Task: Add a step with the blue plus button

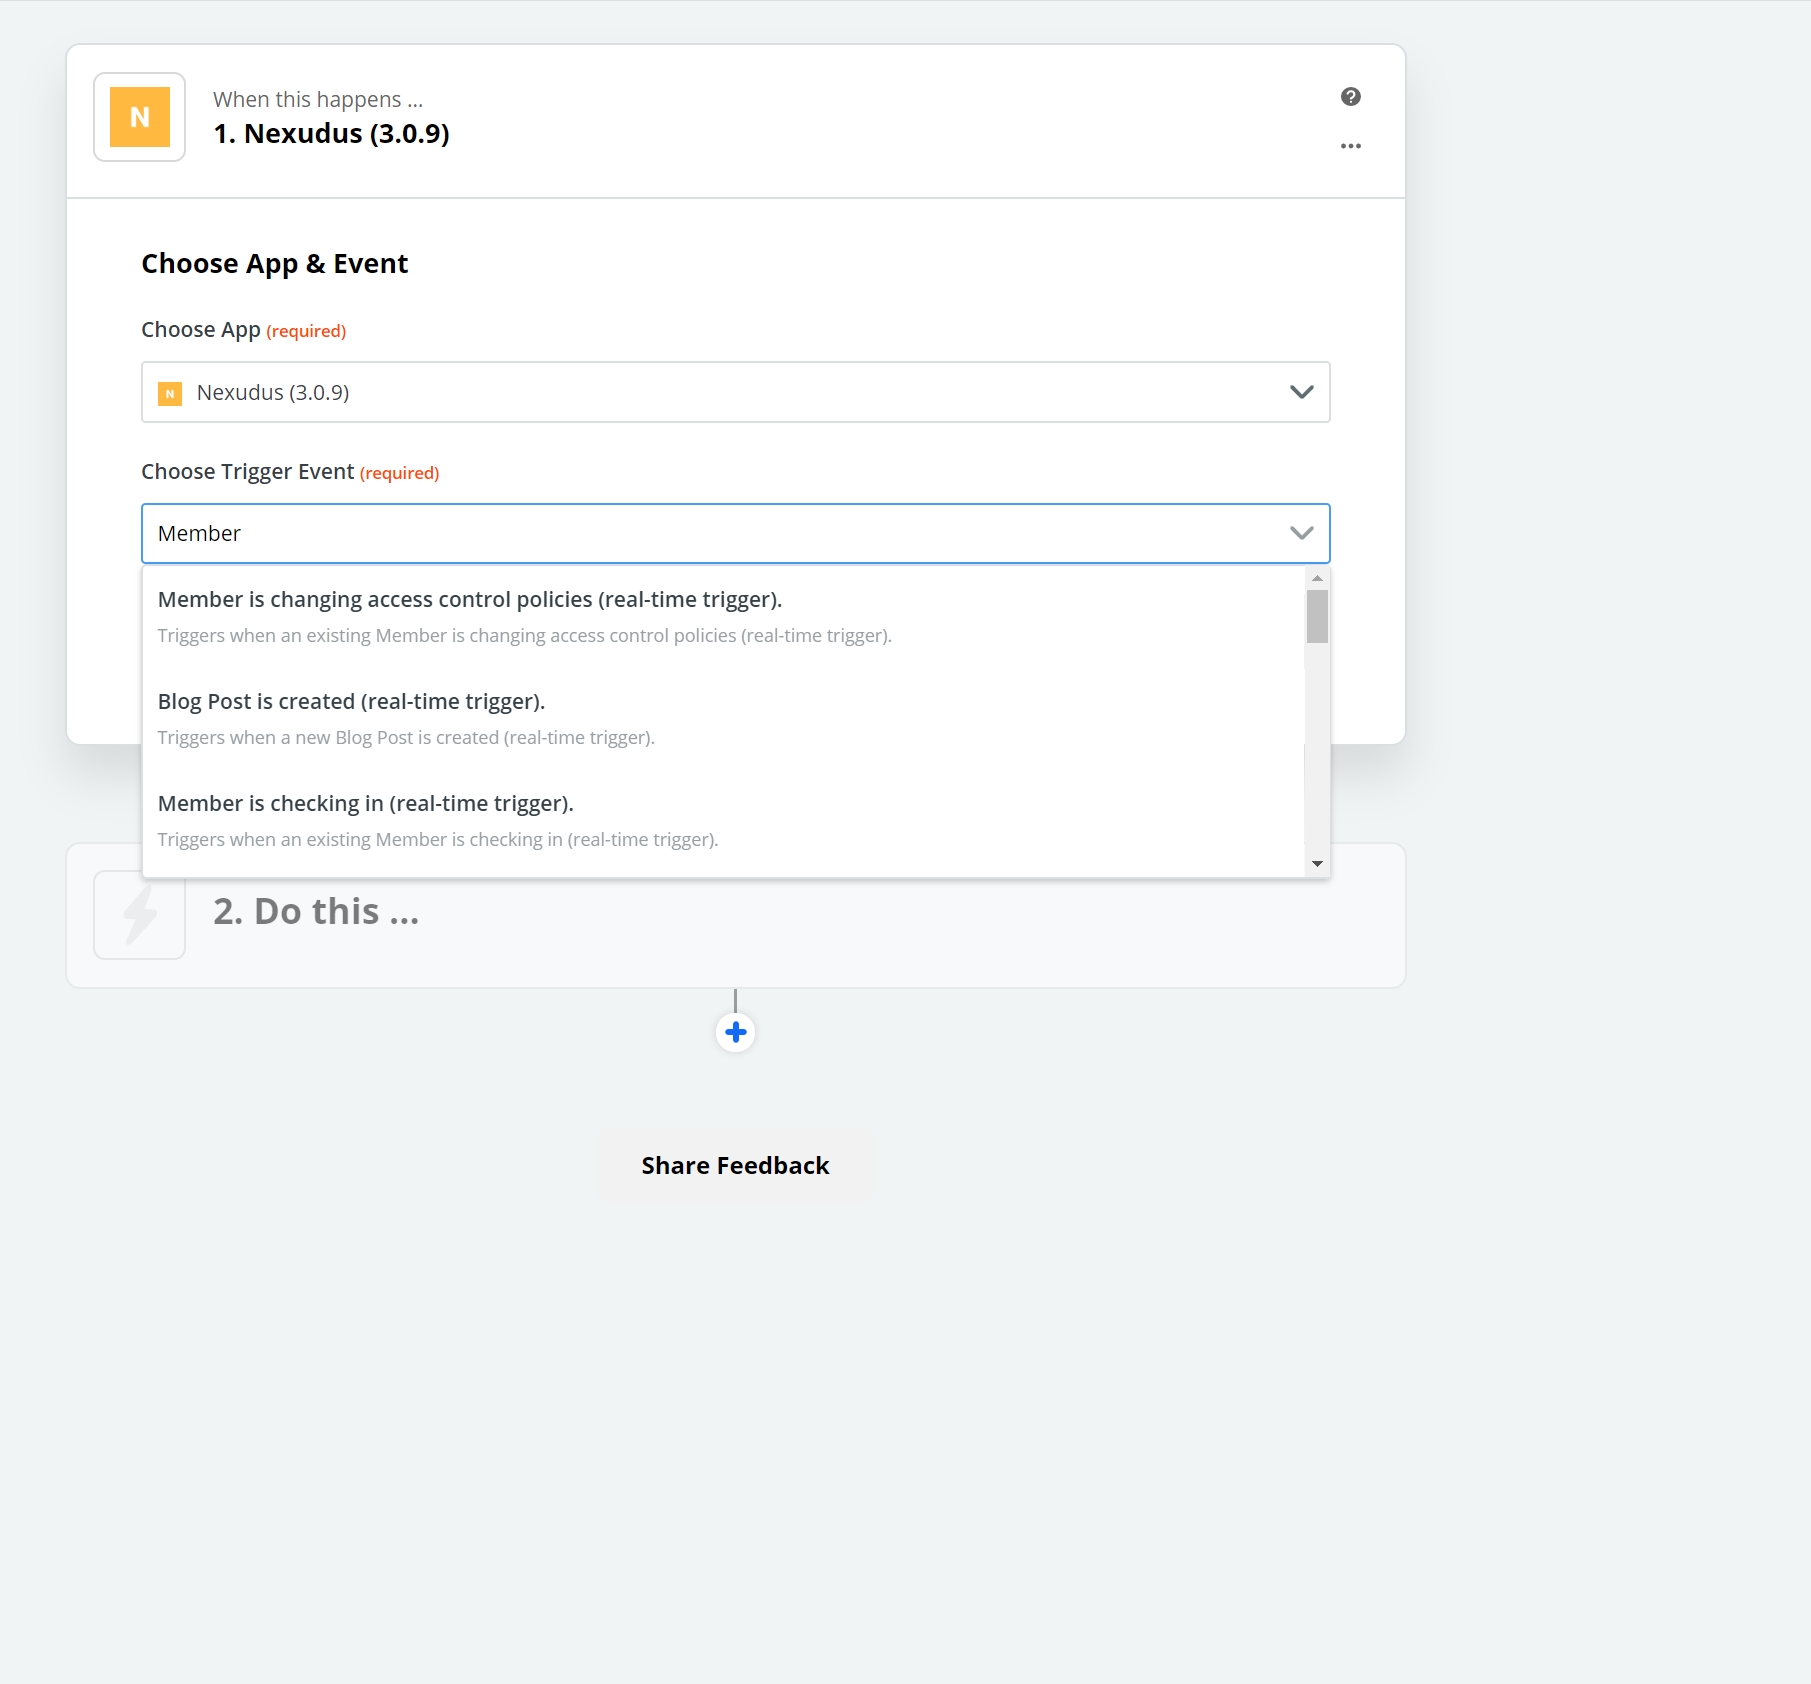Action: tap(736, 1032)
